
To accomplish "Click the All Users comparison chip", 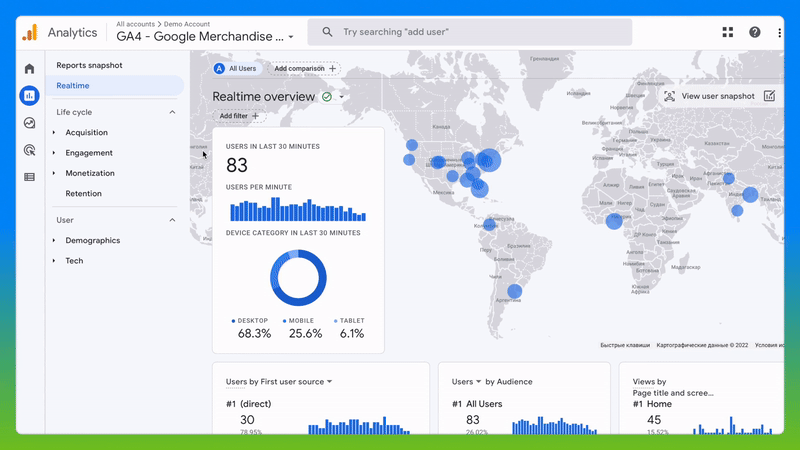I will pos(237,68).
